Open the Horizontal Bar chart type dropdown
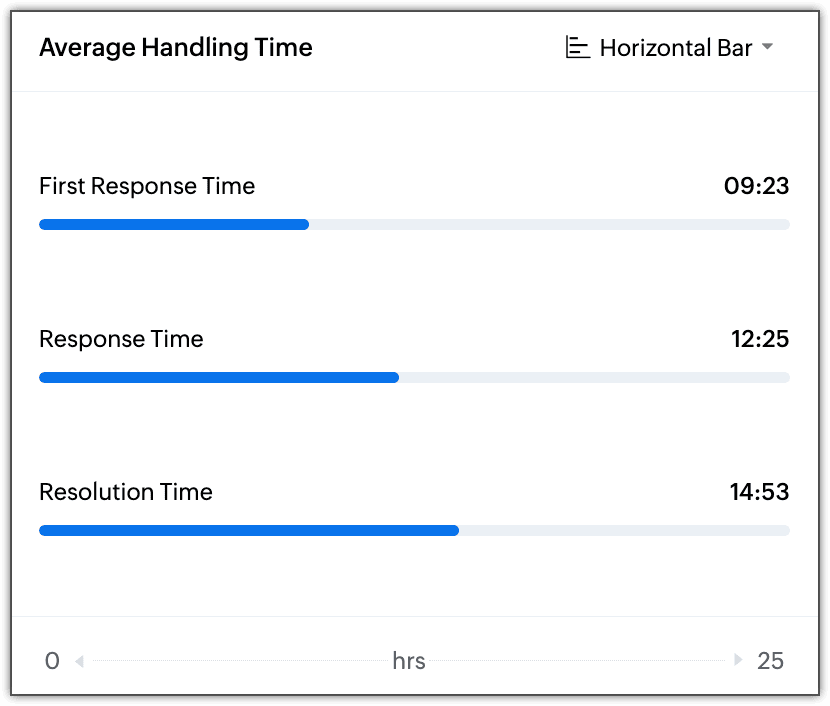Viewport: 830px width, 706px height. pyautogui.click(x=670, y=48)
